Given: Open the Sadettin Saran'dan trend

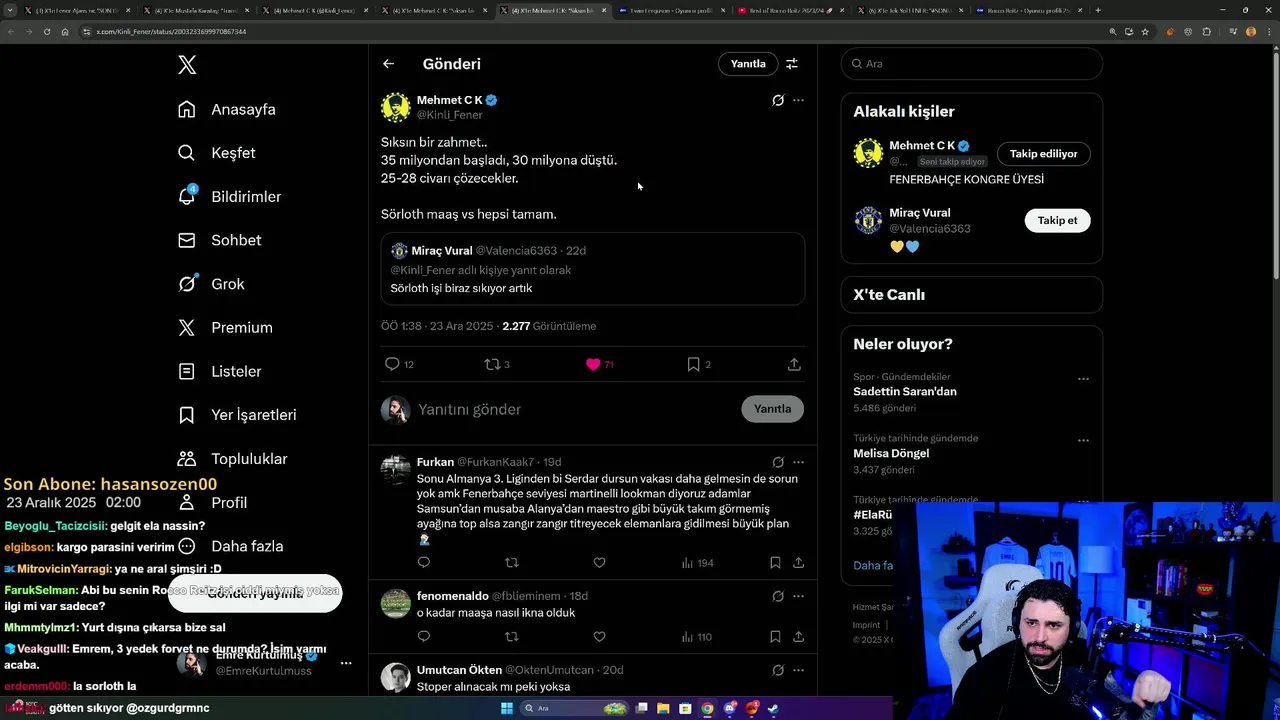Looking at the screenshot, I should tap(904, 391).
